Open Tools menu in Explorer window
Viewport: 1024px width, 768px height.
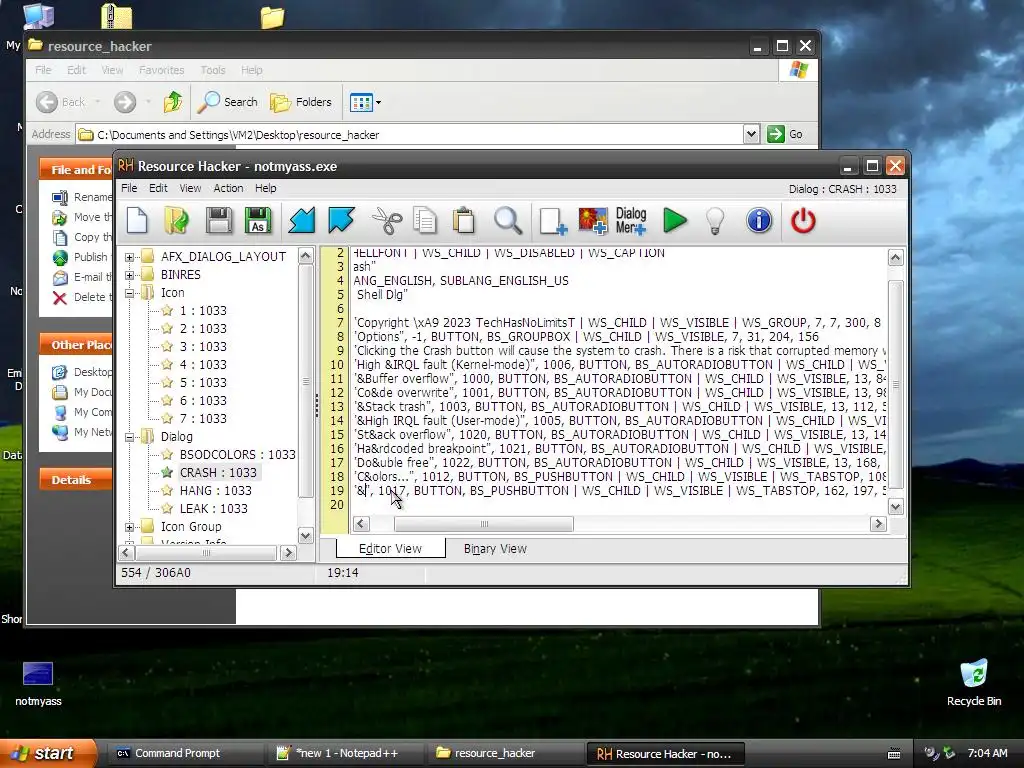click(213, 70)
